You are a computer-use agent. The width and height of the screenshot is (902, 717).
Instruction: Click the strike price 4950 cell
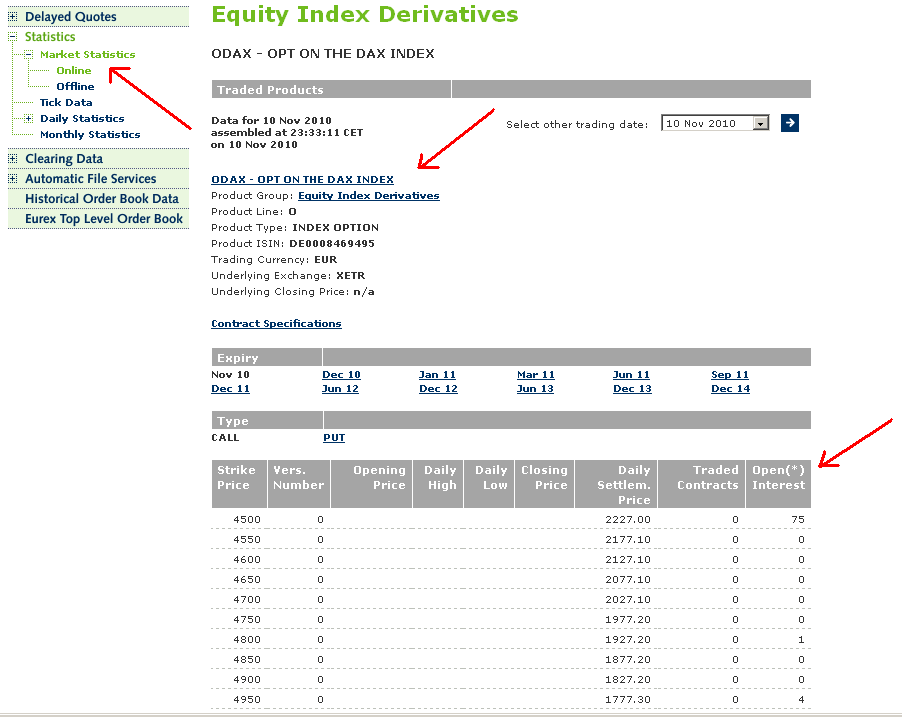(x=247, y=700)
